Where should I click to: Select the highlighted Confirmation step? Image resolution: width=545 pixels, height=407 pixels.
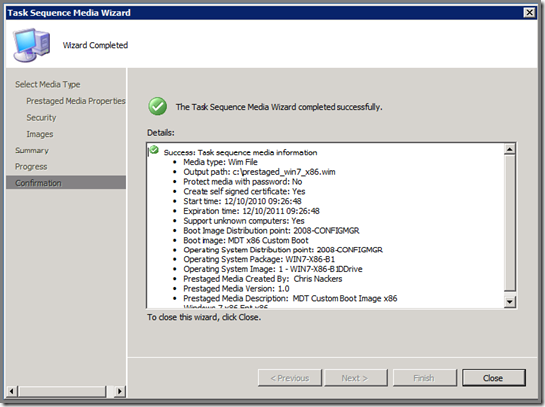[66, 182]
